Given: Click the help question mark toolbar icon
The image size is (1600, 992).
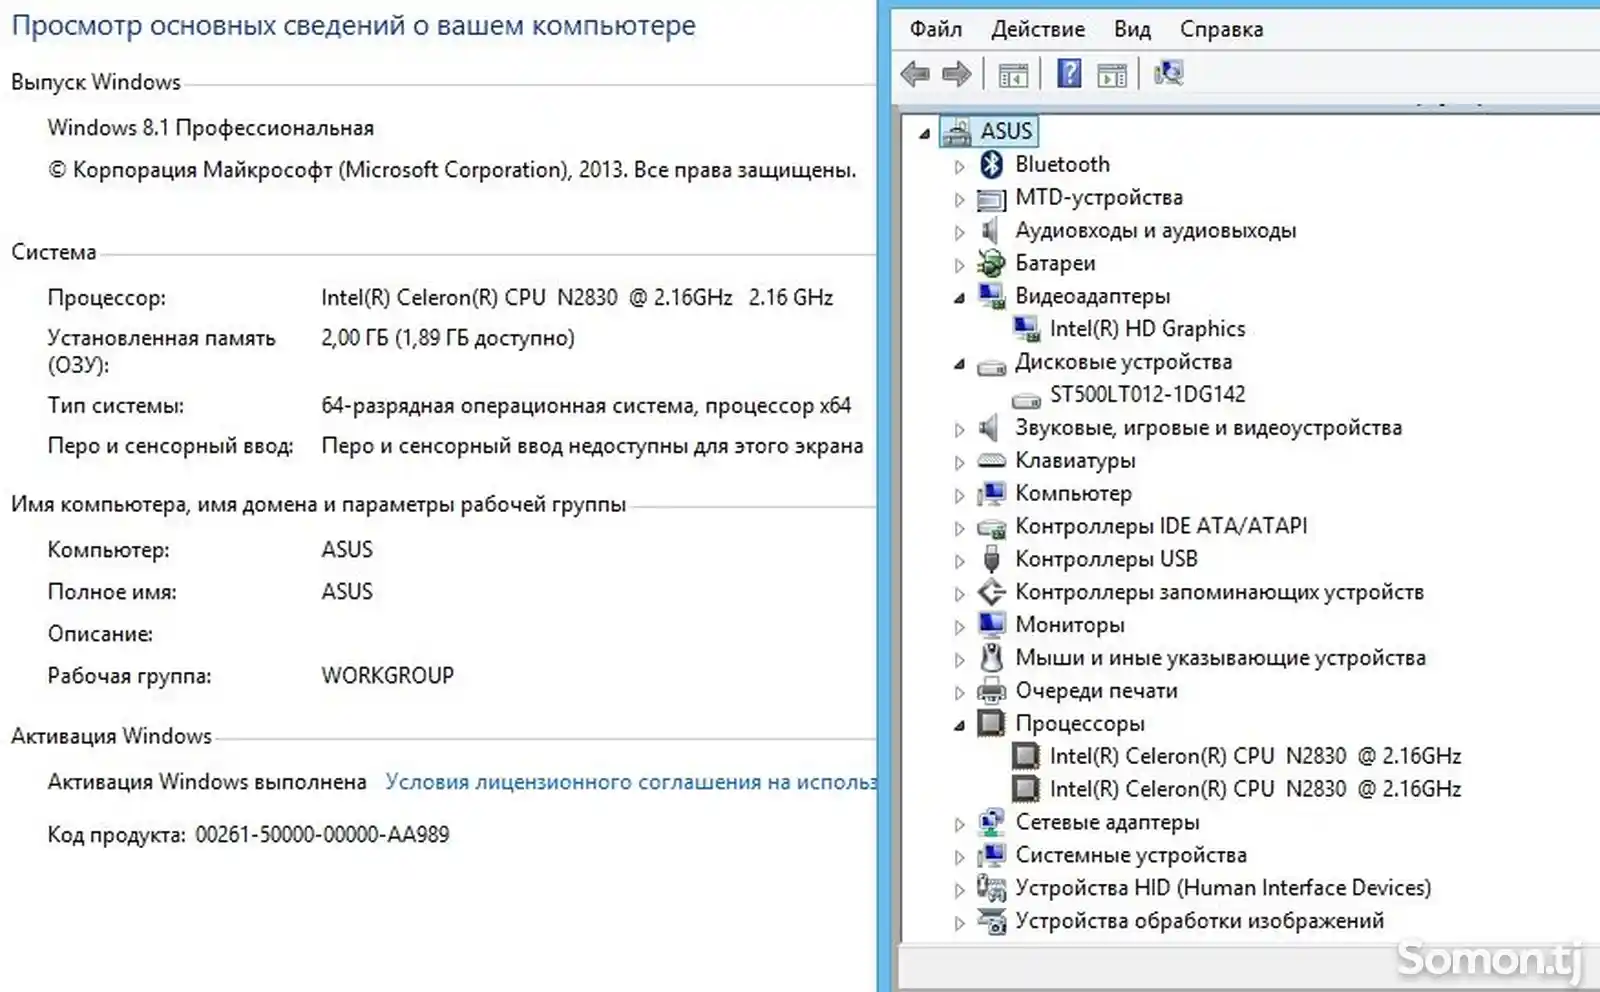Looking at the screenshot, I should click(x=1069, y=73).
